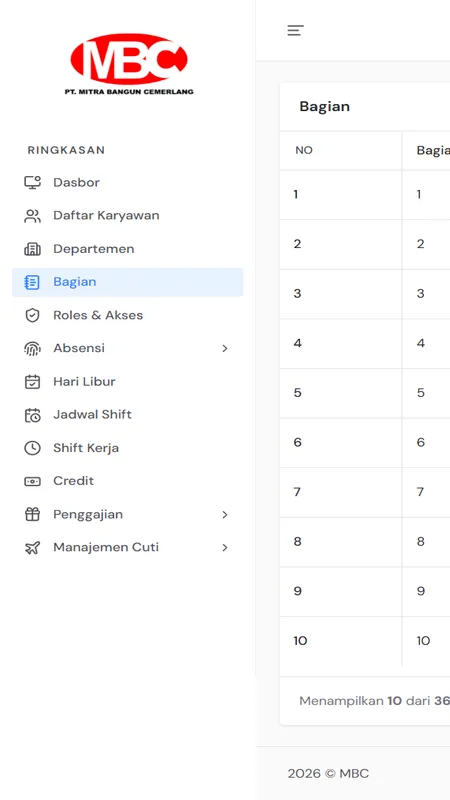
Task: Click the Dasbor monitor icon
Action: (x=32, y=183)
